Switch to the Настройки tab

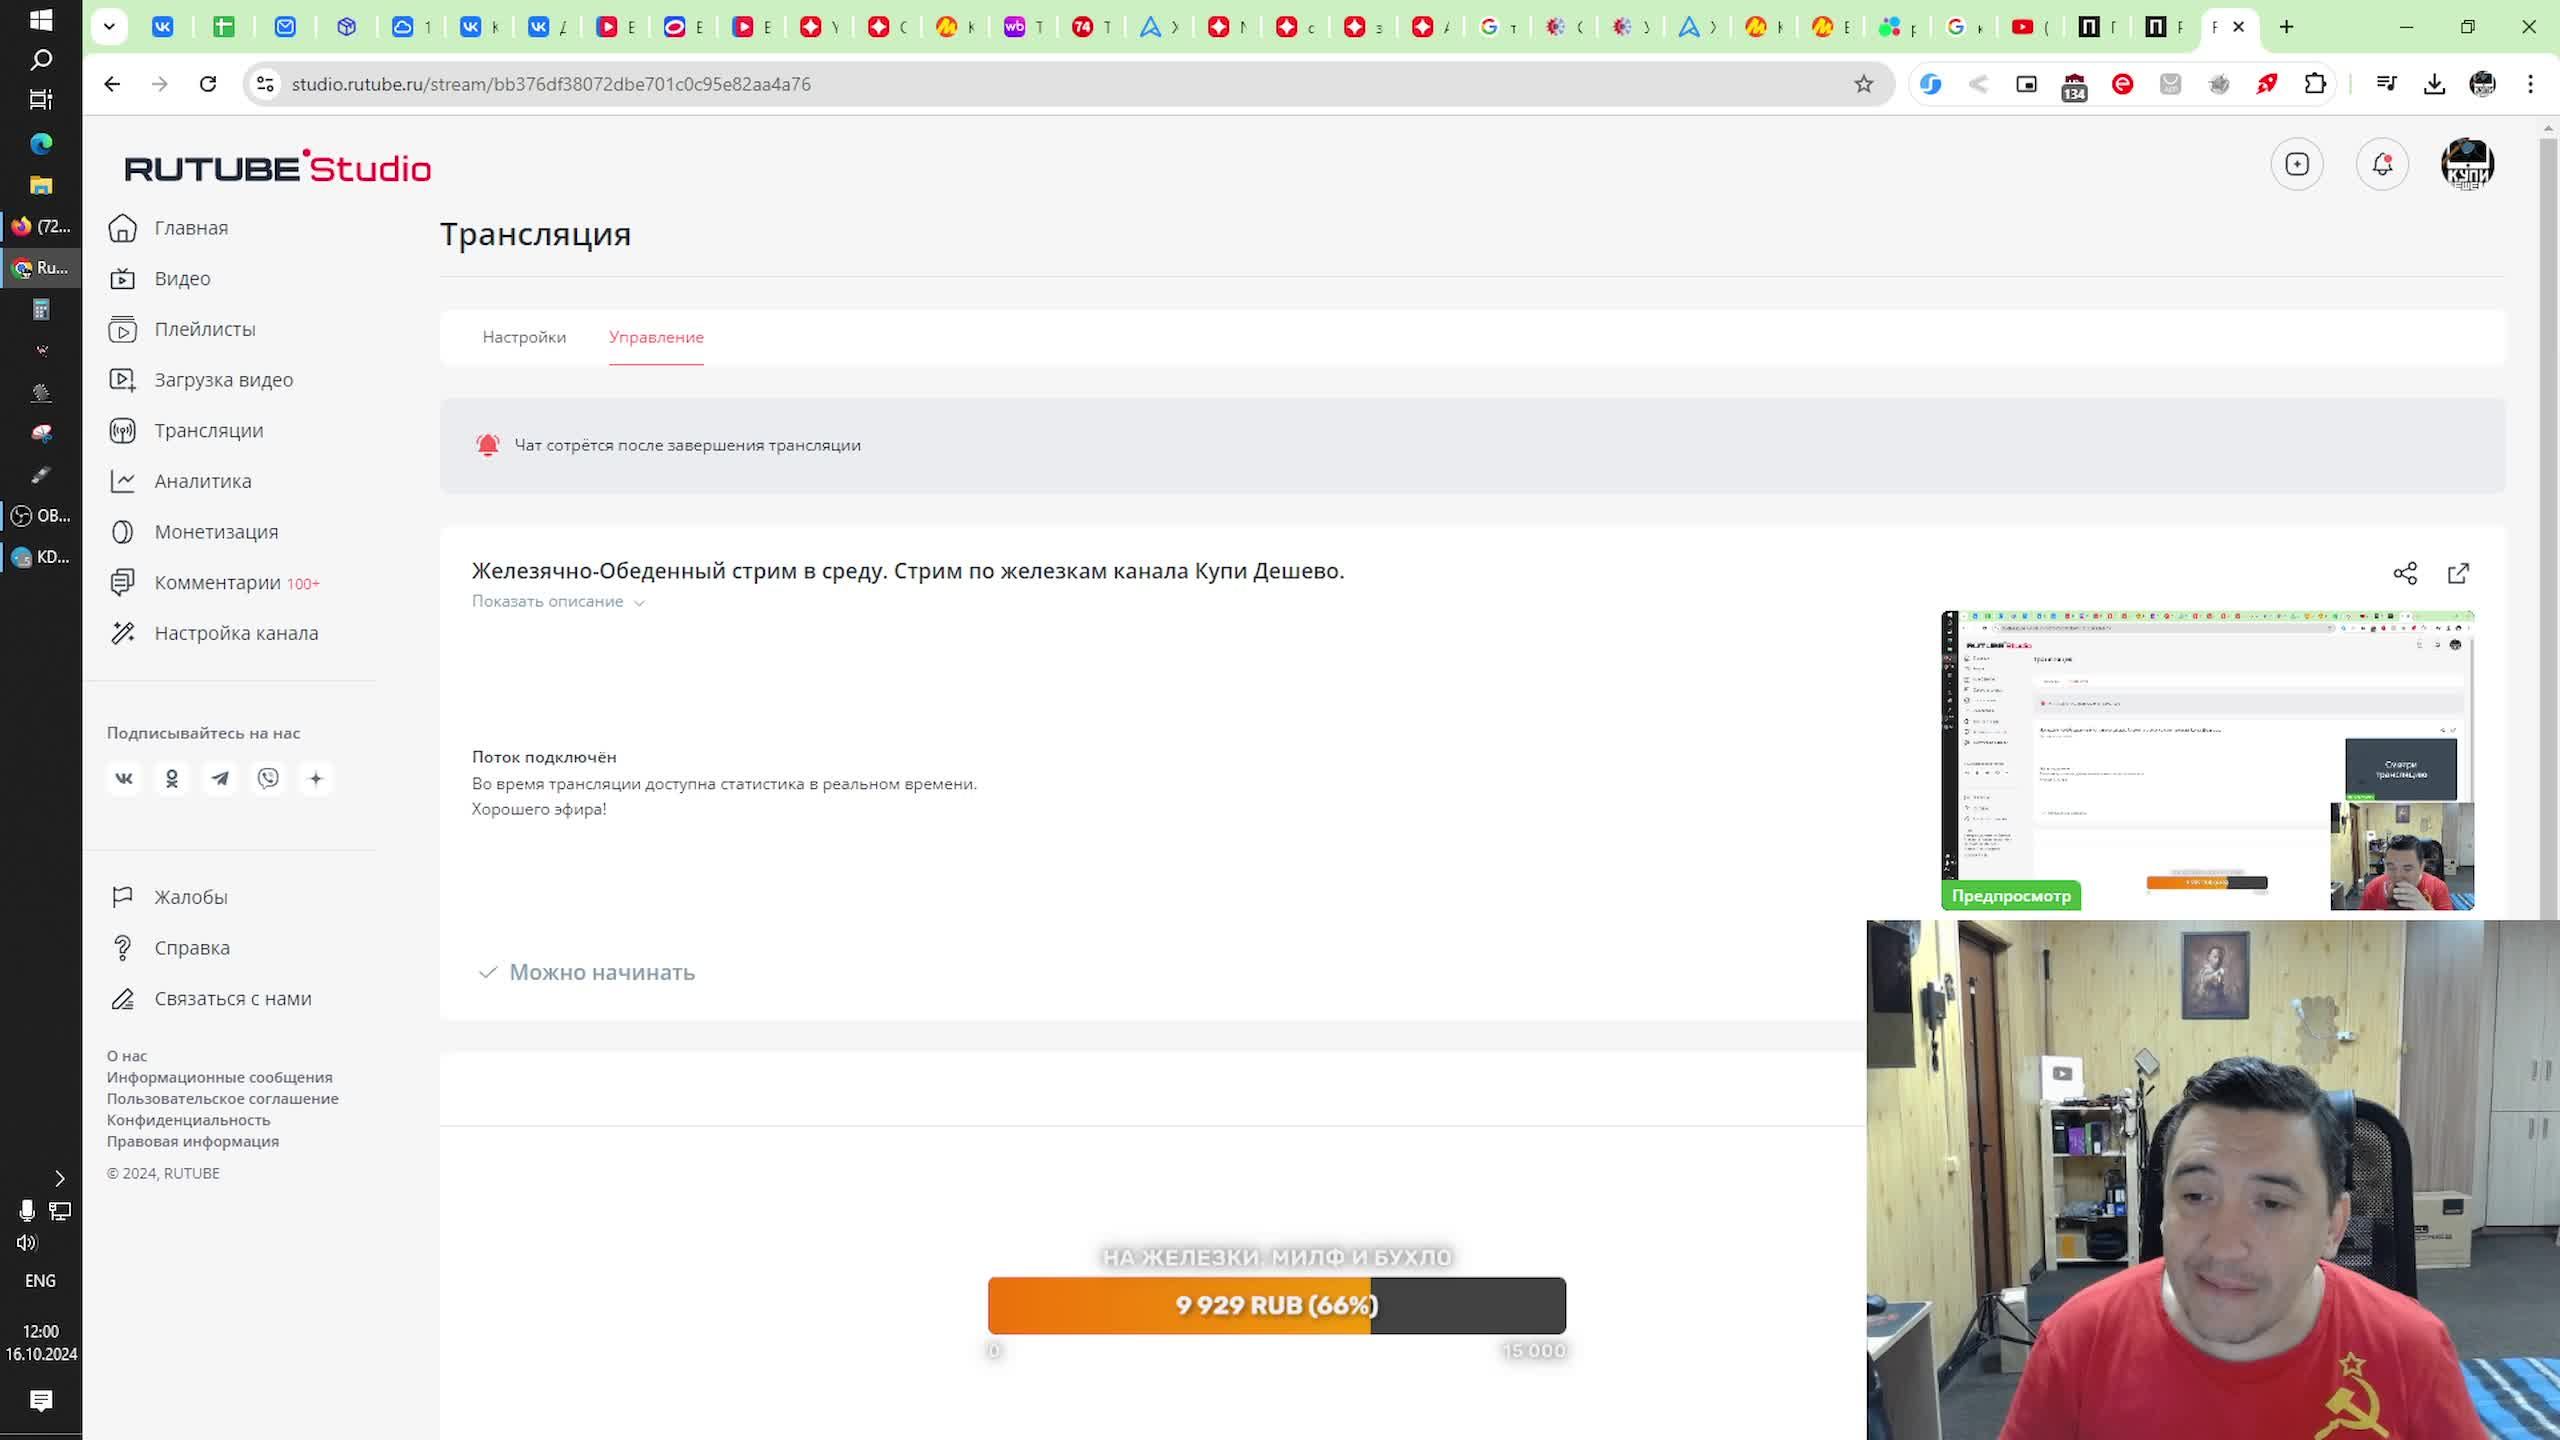tap(524, 337)
